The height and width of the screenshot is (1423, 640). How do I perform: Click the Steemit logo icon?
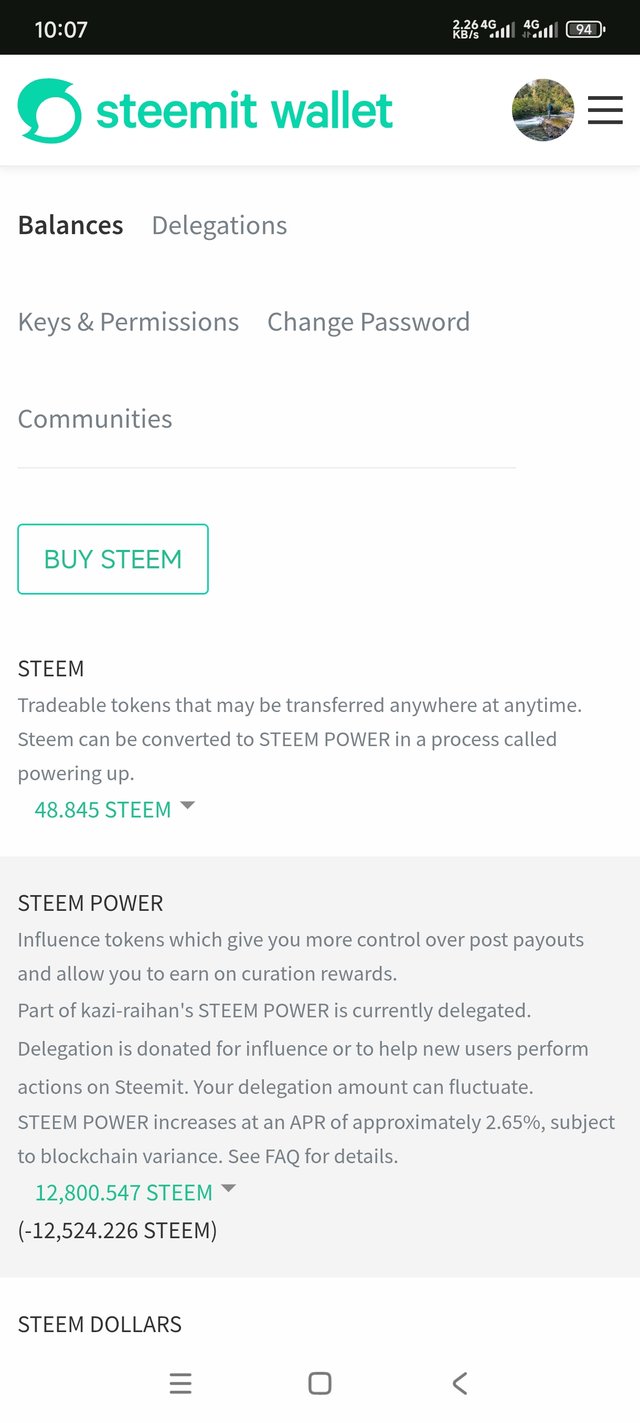coord(49,110)
